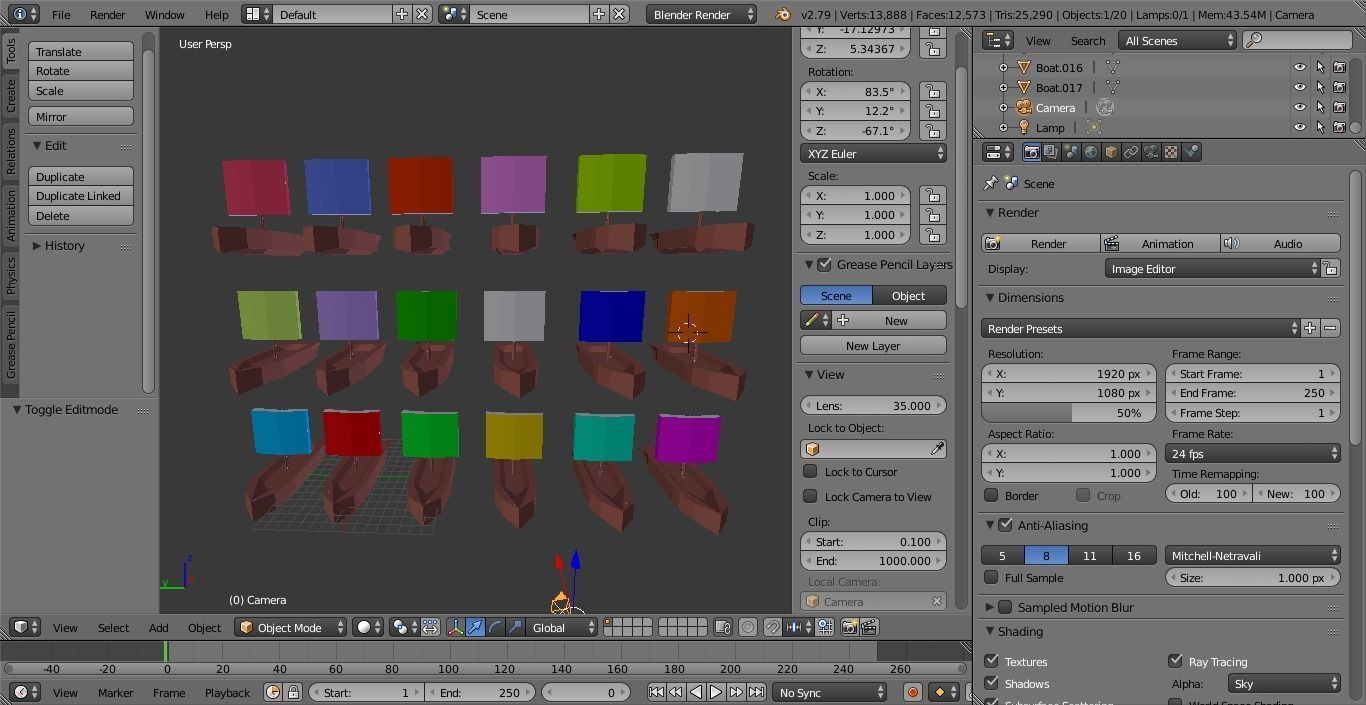
Task: Expand the History panel
Action: point(37,245)
